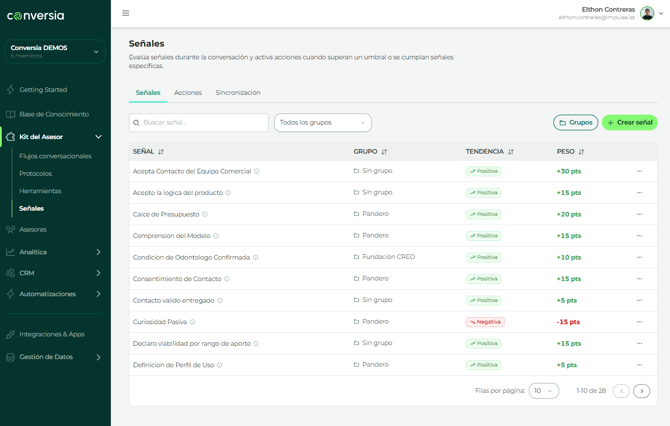Screen dimensions: 670x426
Task: Switch to the Sincronización tab
Action: coord(238,93)
